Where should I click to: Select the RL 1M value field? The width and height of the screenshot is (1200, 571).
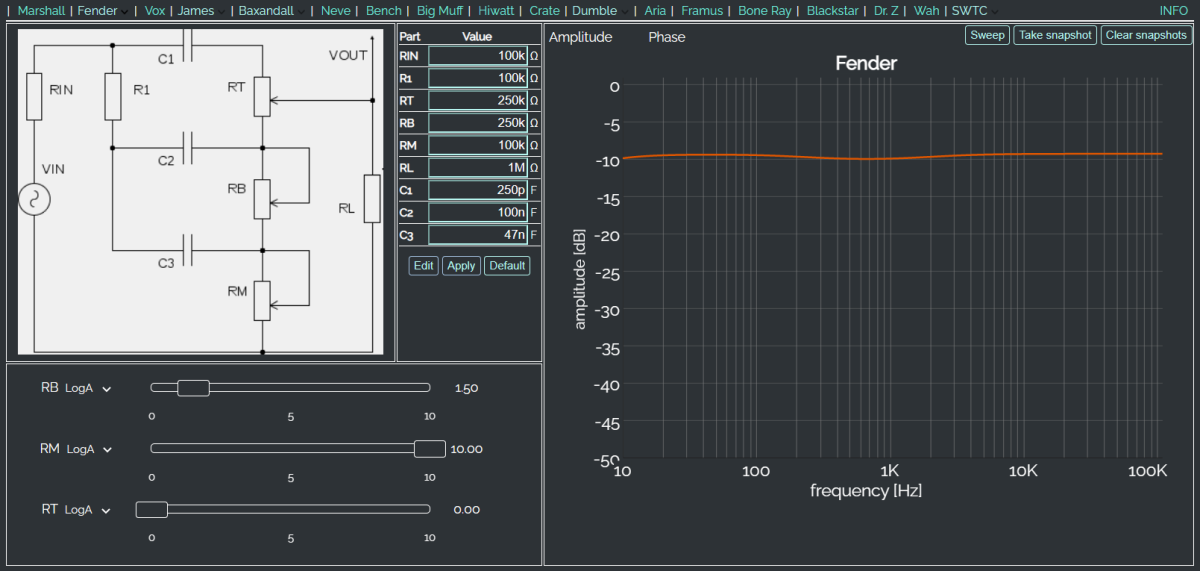[478, 168]
